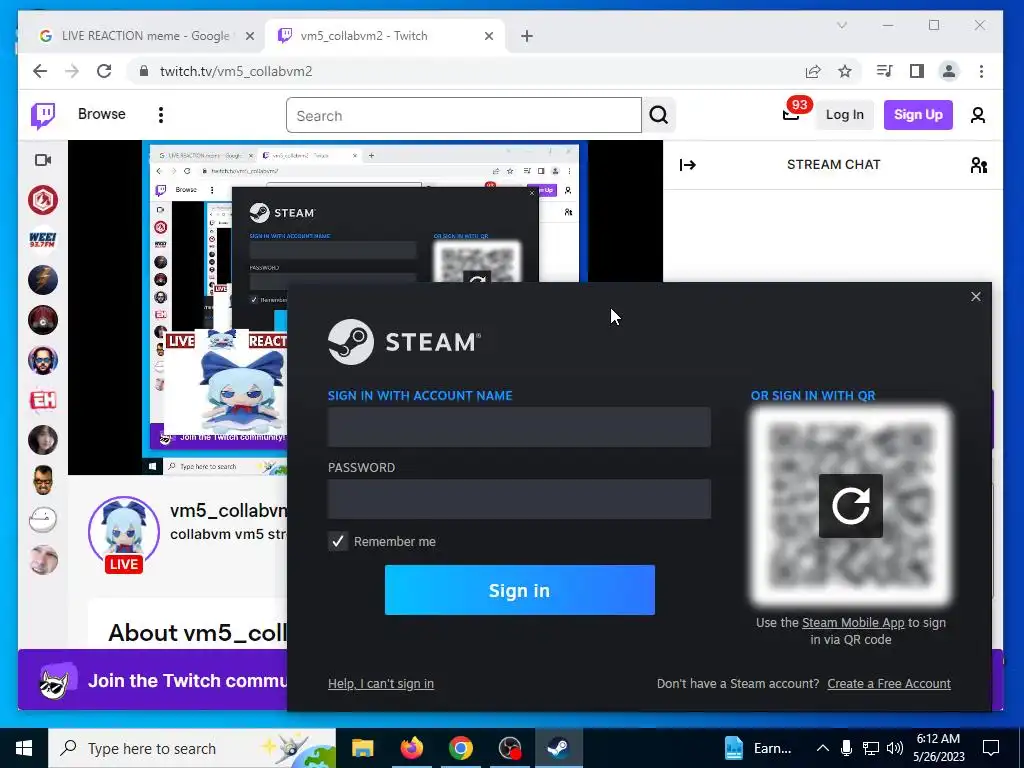Click Create a Free Account link
Viewport: 1024px width, 768px height.
889,684
